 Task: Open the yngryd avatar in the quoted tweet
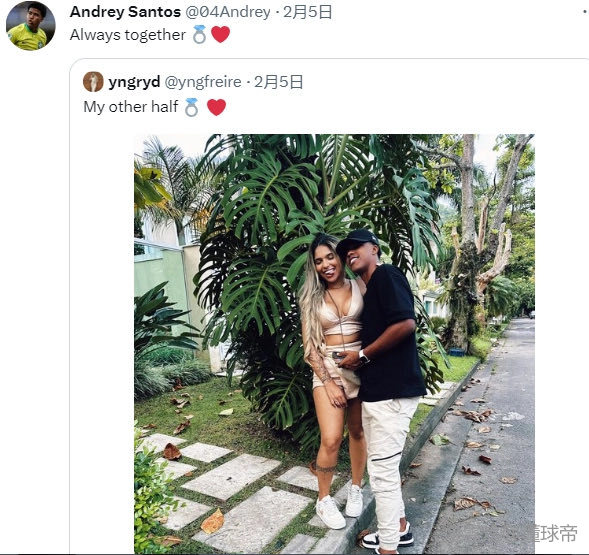tap(93, 82)
